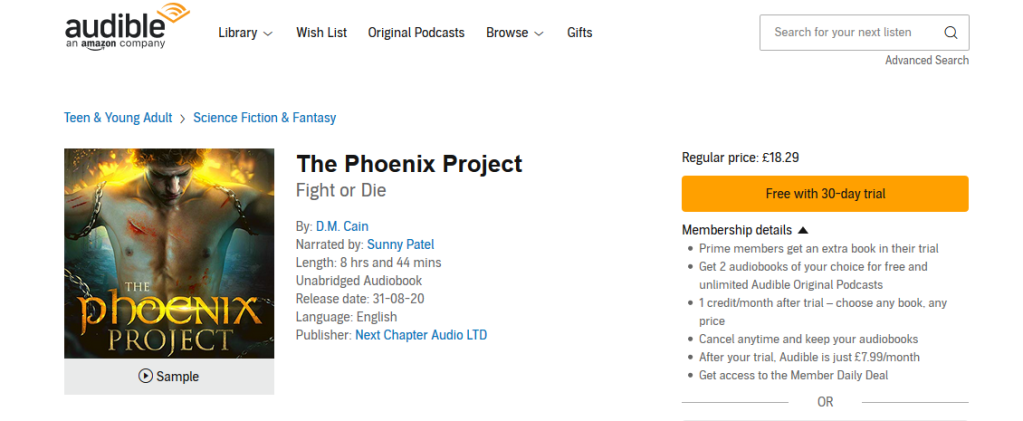The width and height of the screenshot is (1023, 421).
Task: Play the audiobook Sample
Action: pos(169,377)
